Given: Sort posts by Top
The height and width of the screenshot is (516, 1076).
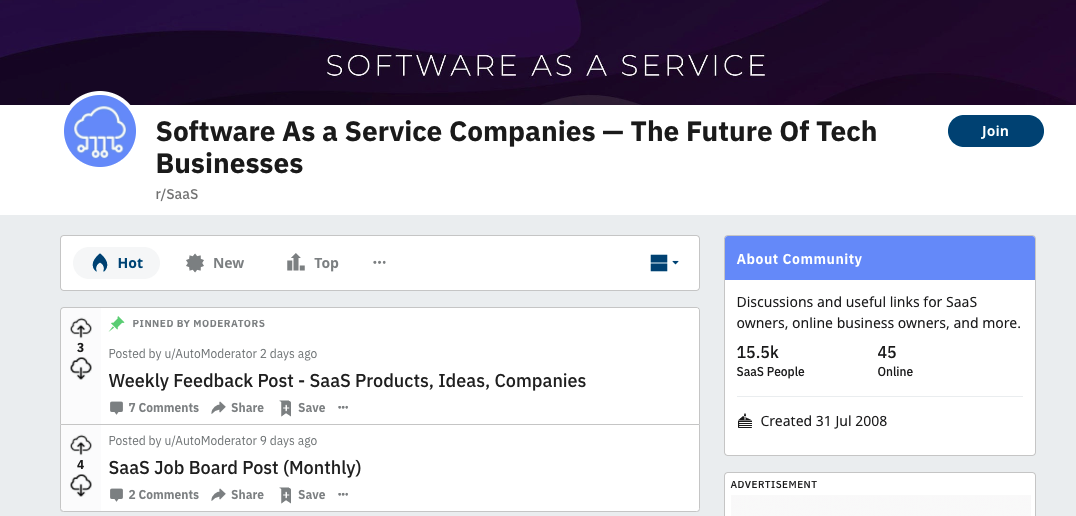Looking at the screenshot, I should (313, 263).
